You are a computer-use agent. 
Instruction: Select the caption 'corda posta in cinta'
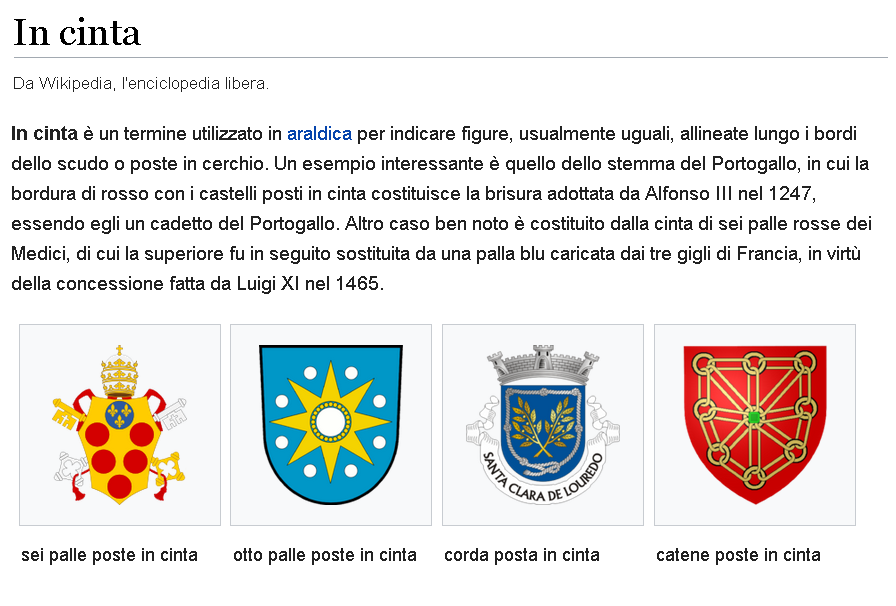[522, 555]
